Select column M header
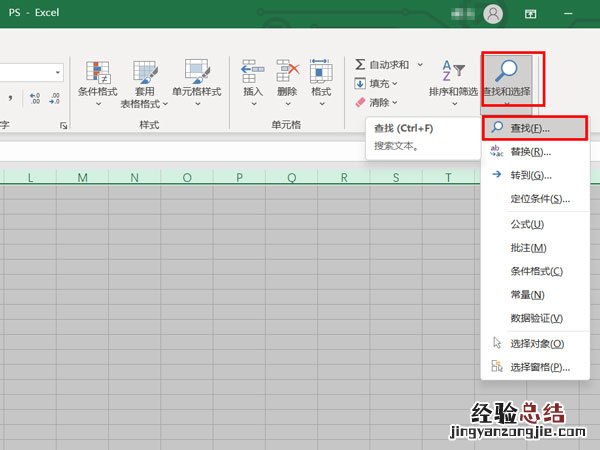Screen dimensions: 600x450 coord(82,177)
